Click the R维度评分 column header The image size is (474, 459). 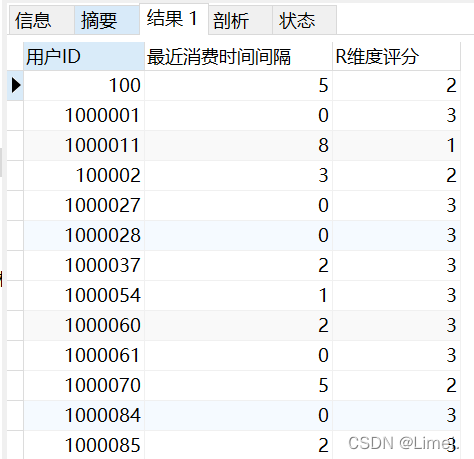[x=396, y=56]
